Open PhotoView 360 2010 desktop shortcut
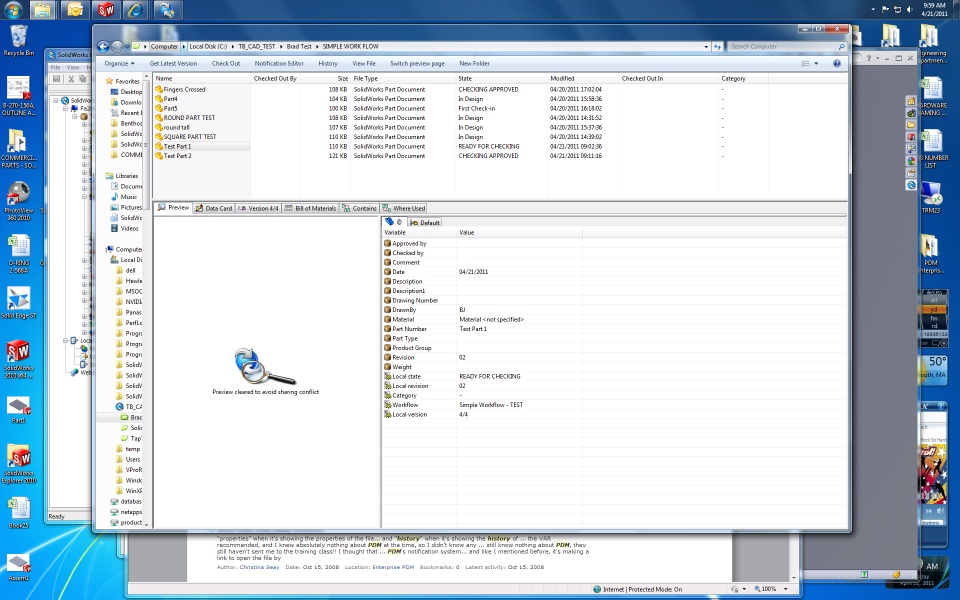This screenshot has height=600, width=960. [x=18, y=201]
